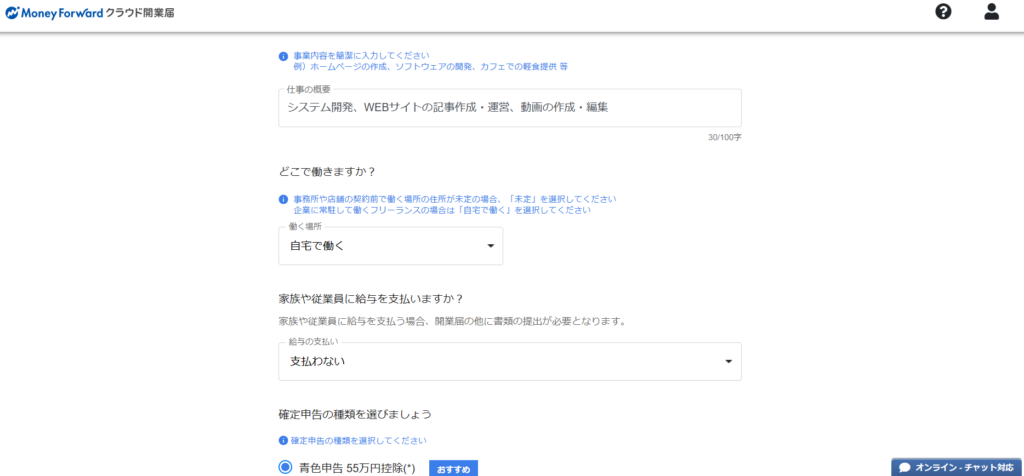Click the Money Forward logo icon
1024x476 pixels.
(x=12, y=13)
